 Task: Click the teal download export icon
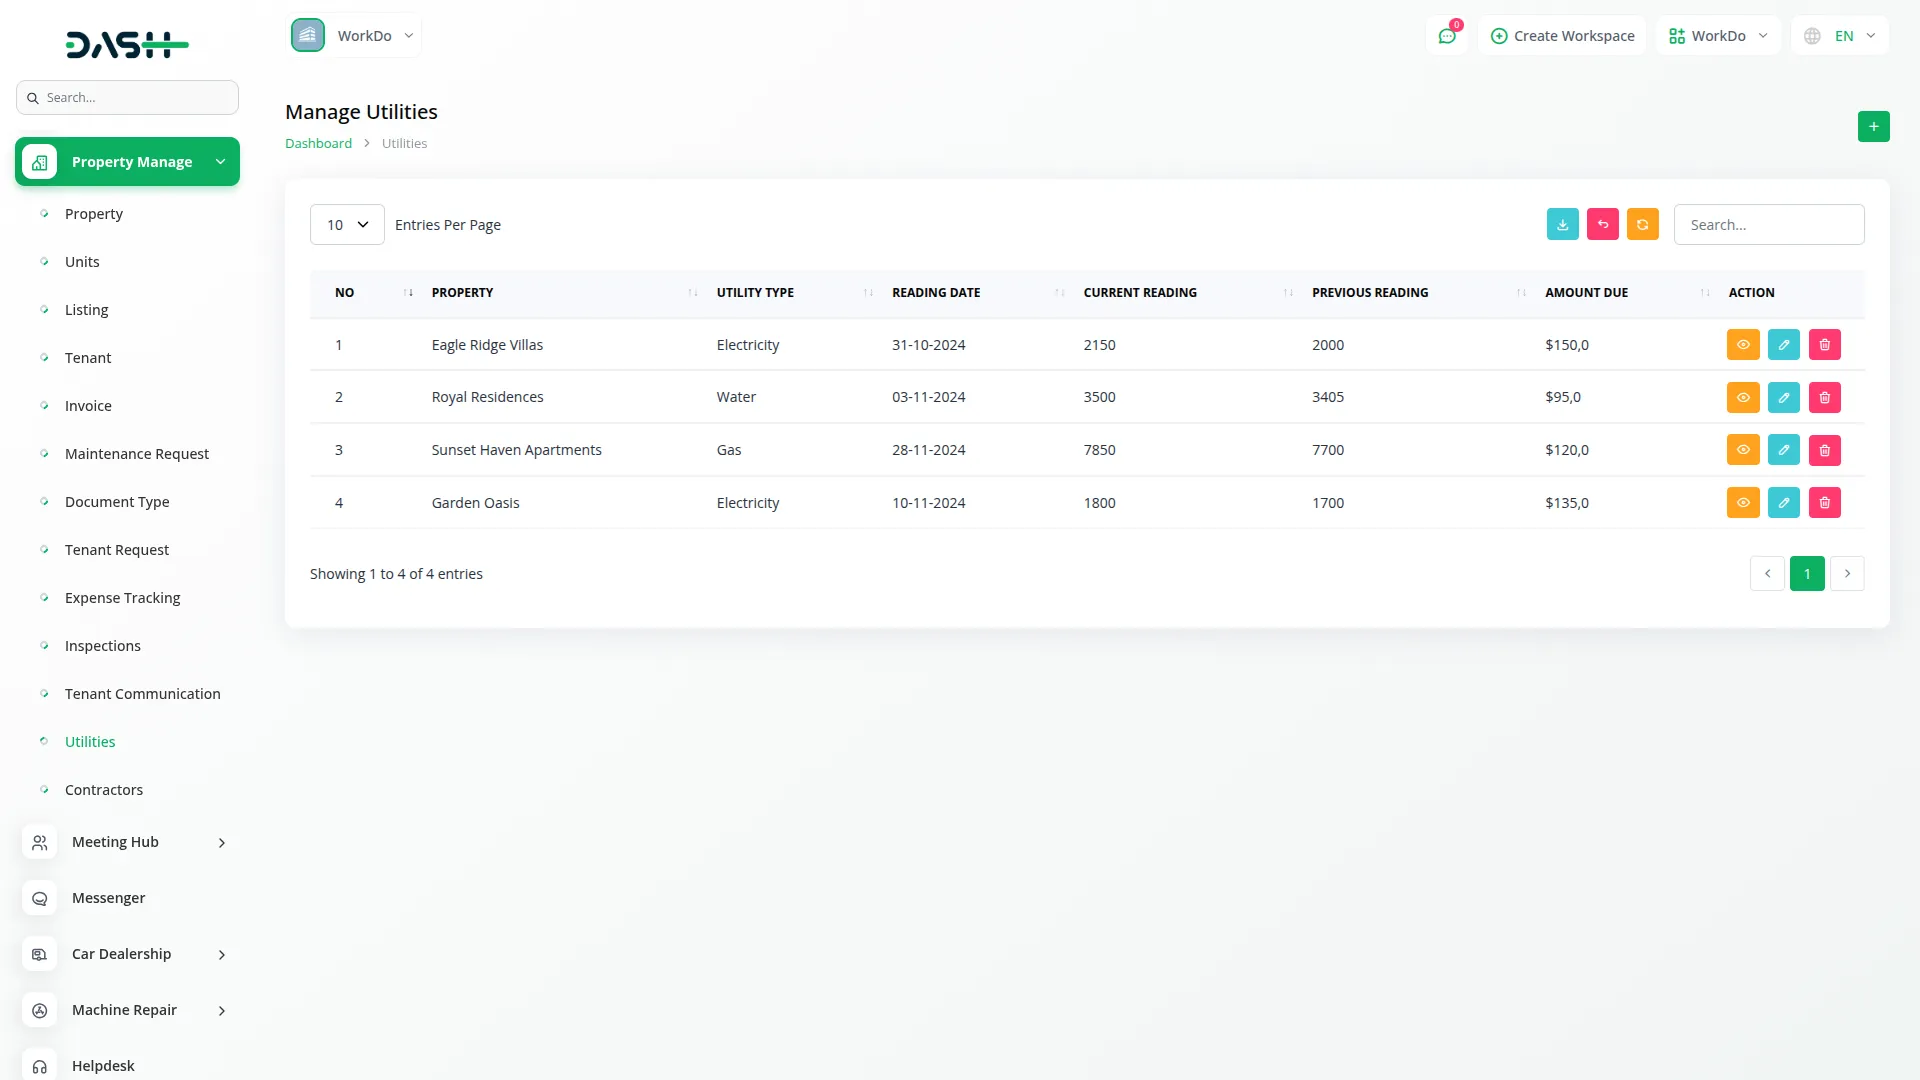coord(1562,225)
